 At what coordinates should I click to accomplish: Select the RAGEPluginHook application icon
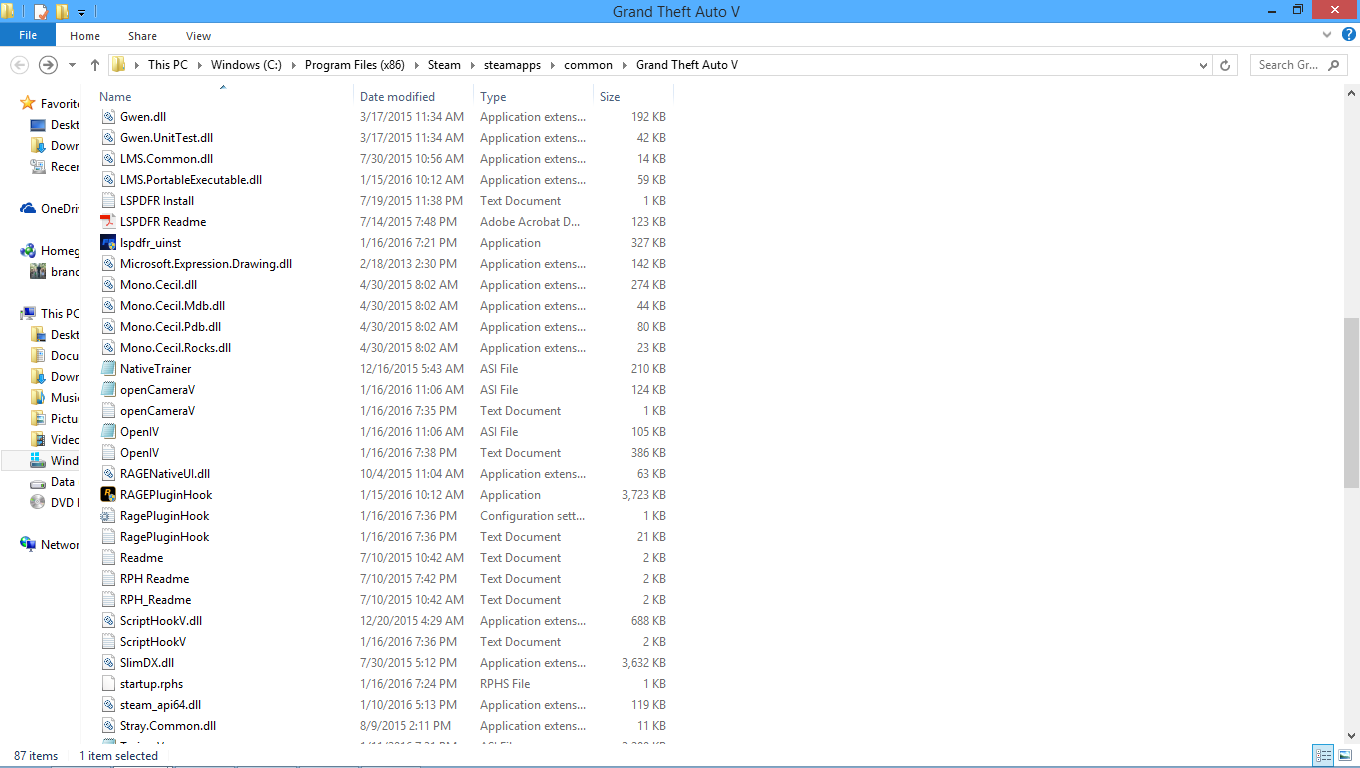pos(109,495)
